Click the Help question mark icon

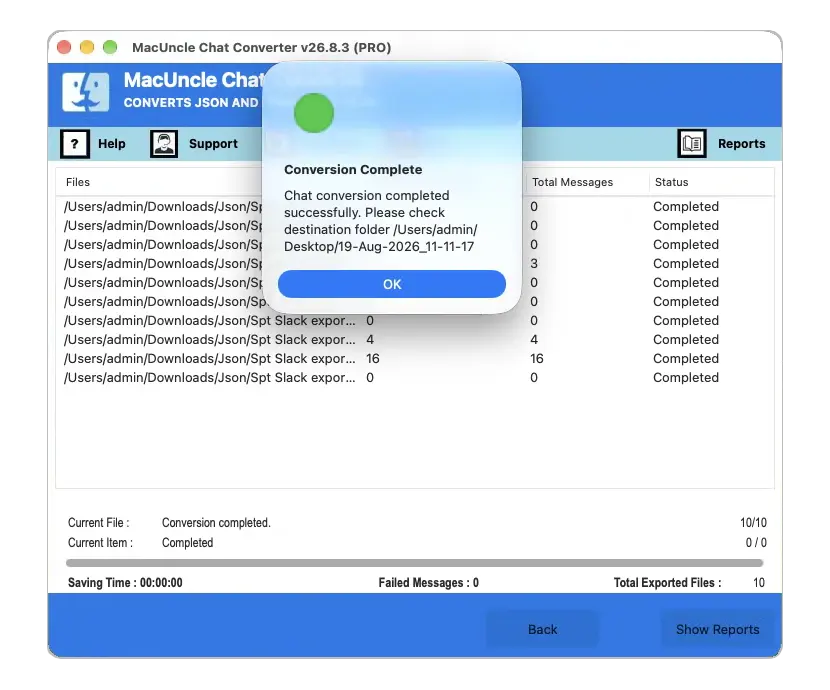coord(75,143)
